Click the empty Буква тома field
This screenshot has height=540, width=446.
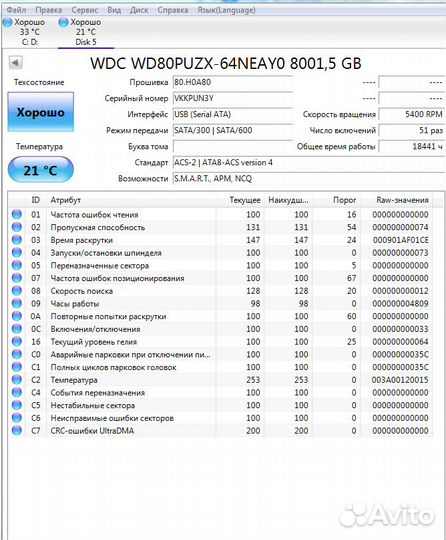[232, 147]
